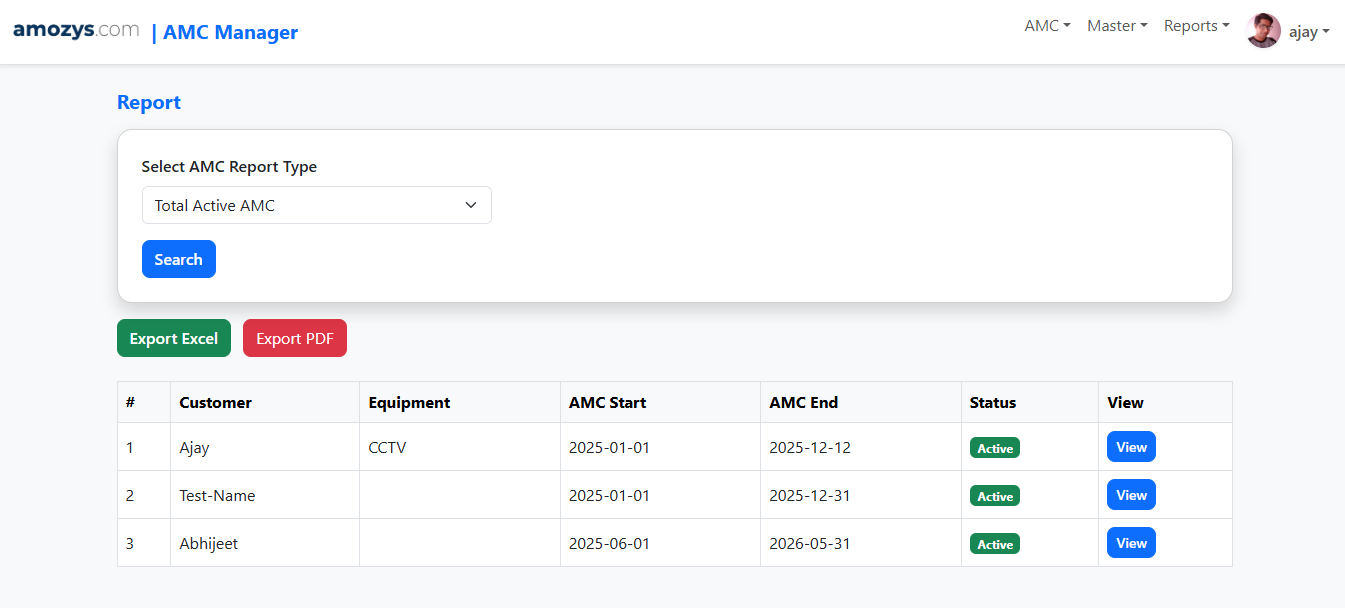Click the amozys.com logo
Viewport: 1345px width, 608px height.
coord(76,30)
